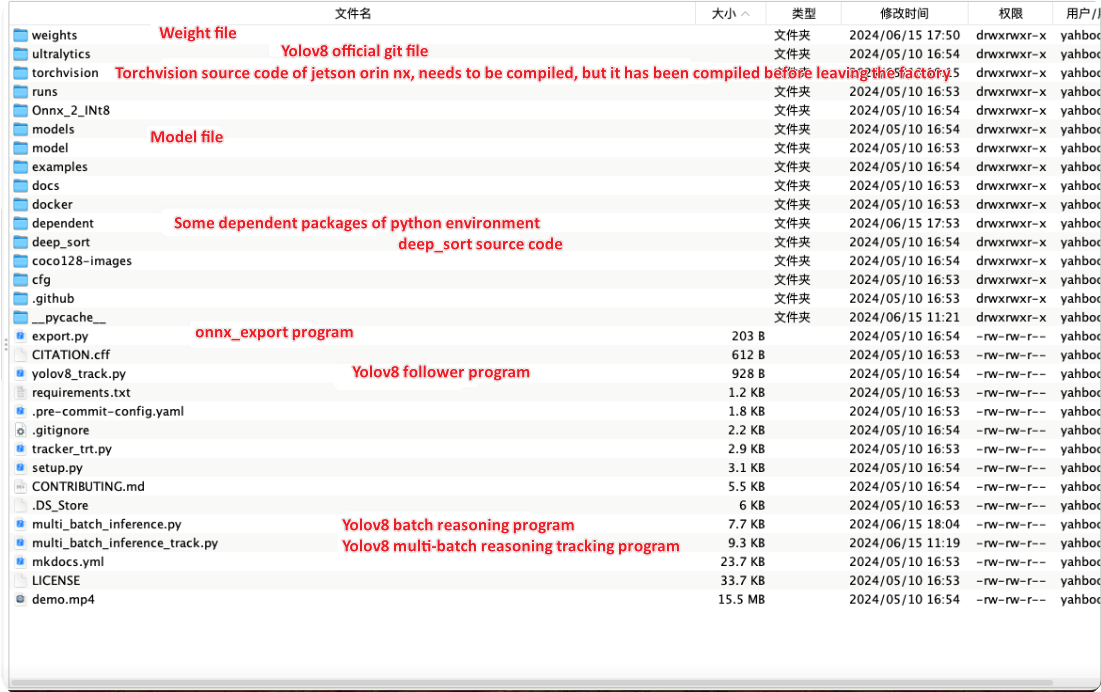Click the 2024/06/15 18:04 modified date
This screenshot has height=692, width=1101.
tap(904, 524)
